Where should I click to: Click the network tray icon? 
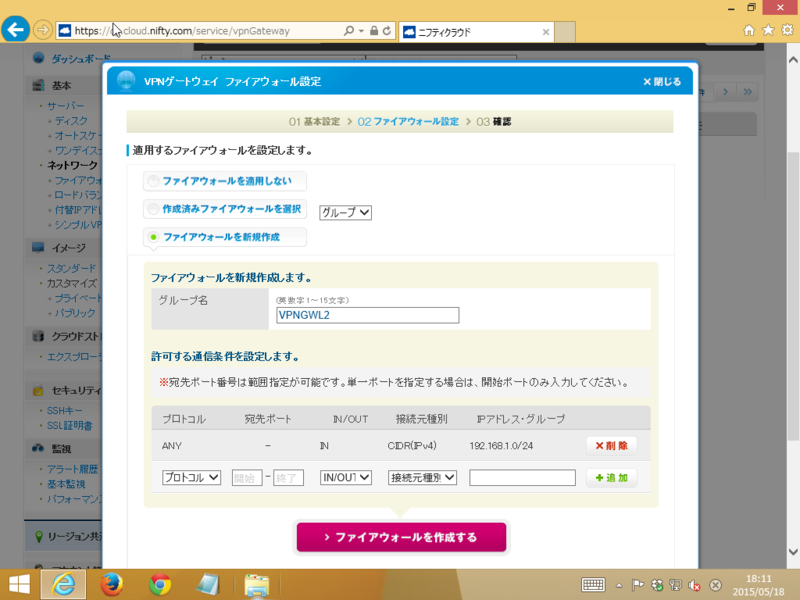[x=676, y=585]
